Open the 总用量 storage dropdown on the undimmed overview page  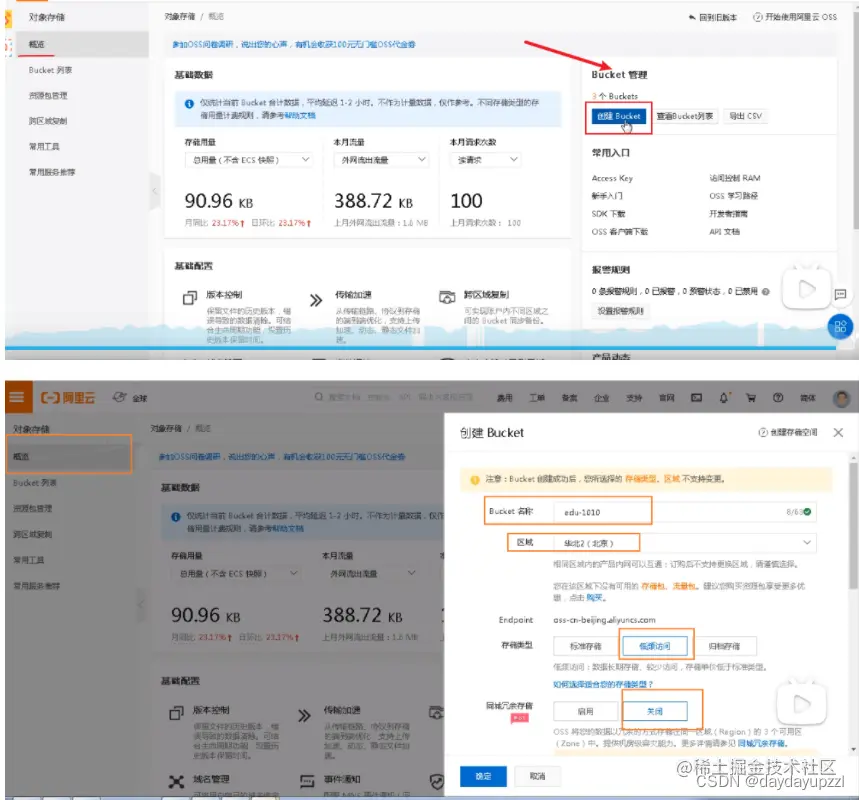pyautogui.click(x=249, y=160)
